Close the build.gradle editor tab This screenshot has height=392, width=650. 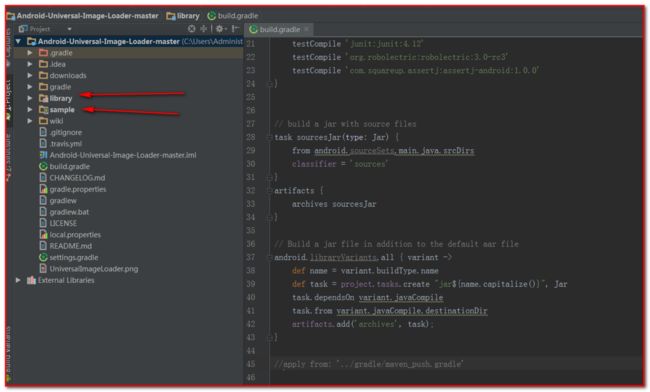pyautogui.click(x=306, y=29)
